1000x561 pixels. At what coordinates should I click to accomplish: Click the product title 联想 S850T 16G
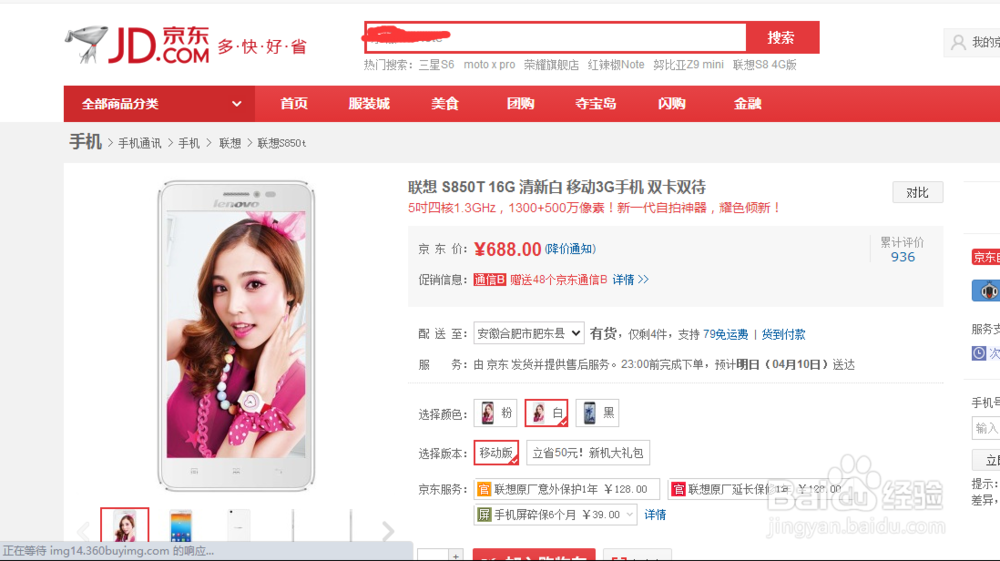pos(557,187)
